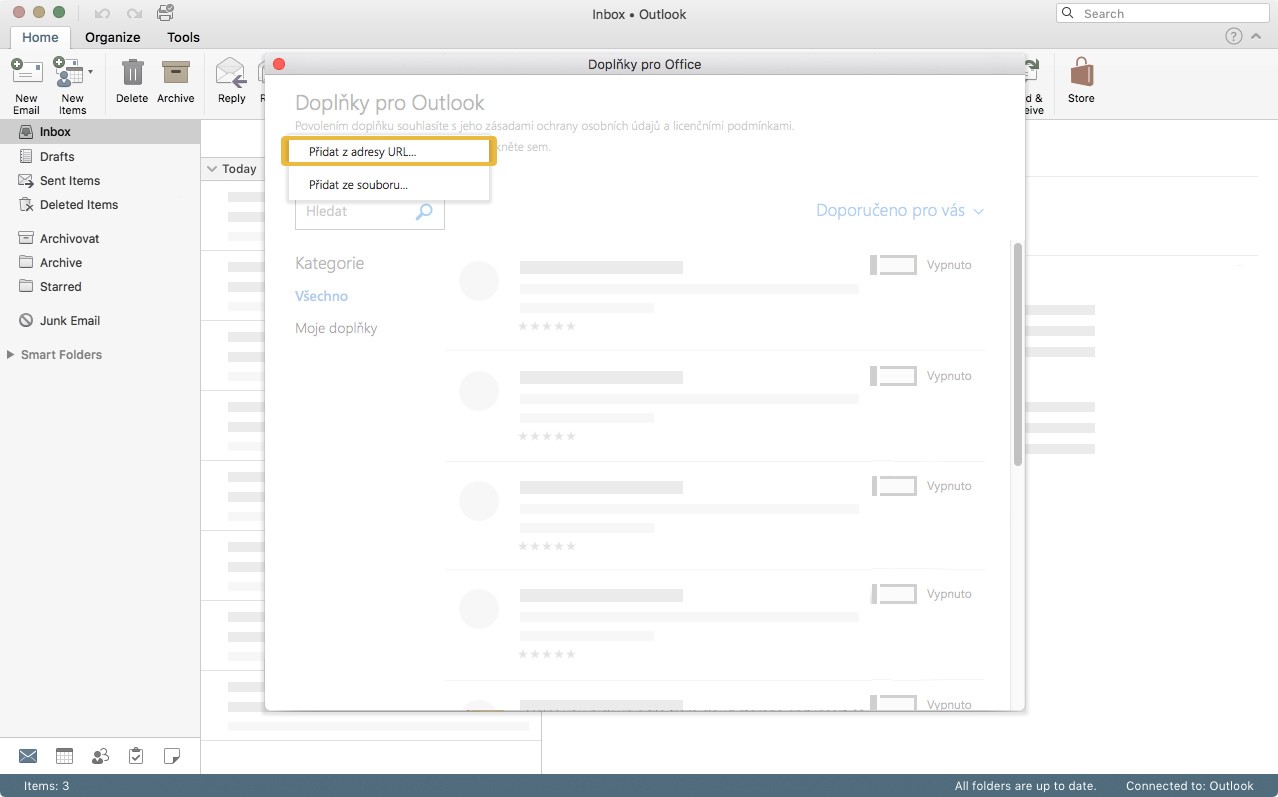Click the "Items: 3" status bar text
The width and height of the screenshot is (1278, 797).
click(47, 786)
